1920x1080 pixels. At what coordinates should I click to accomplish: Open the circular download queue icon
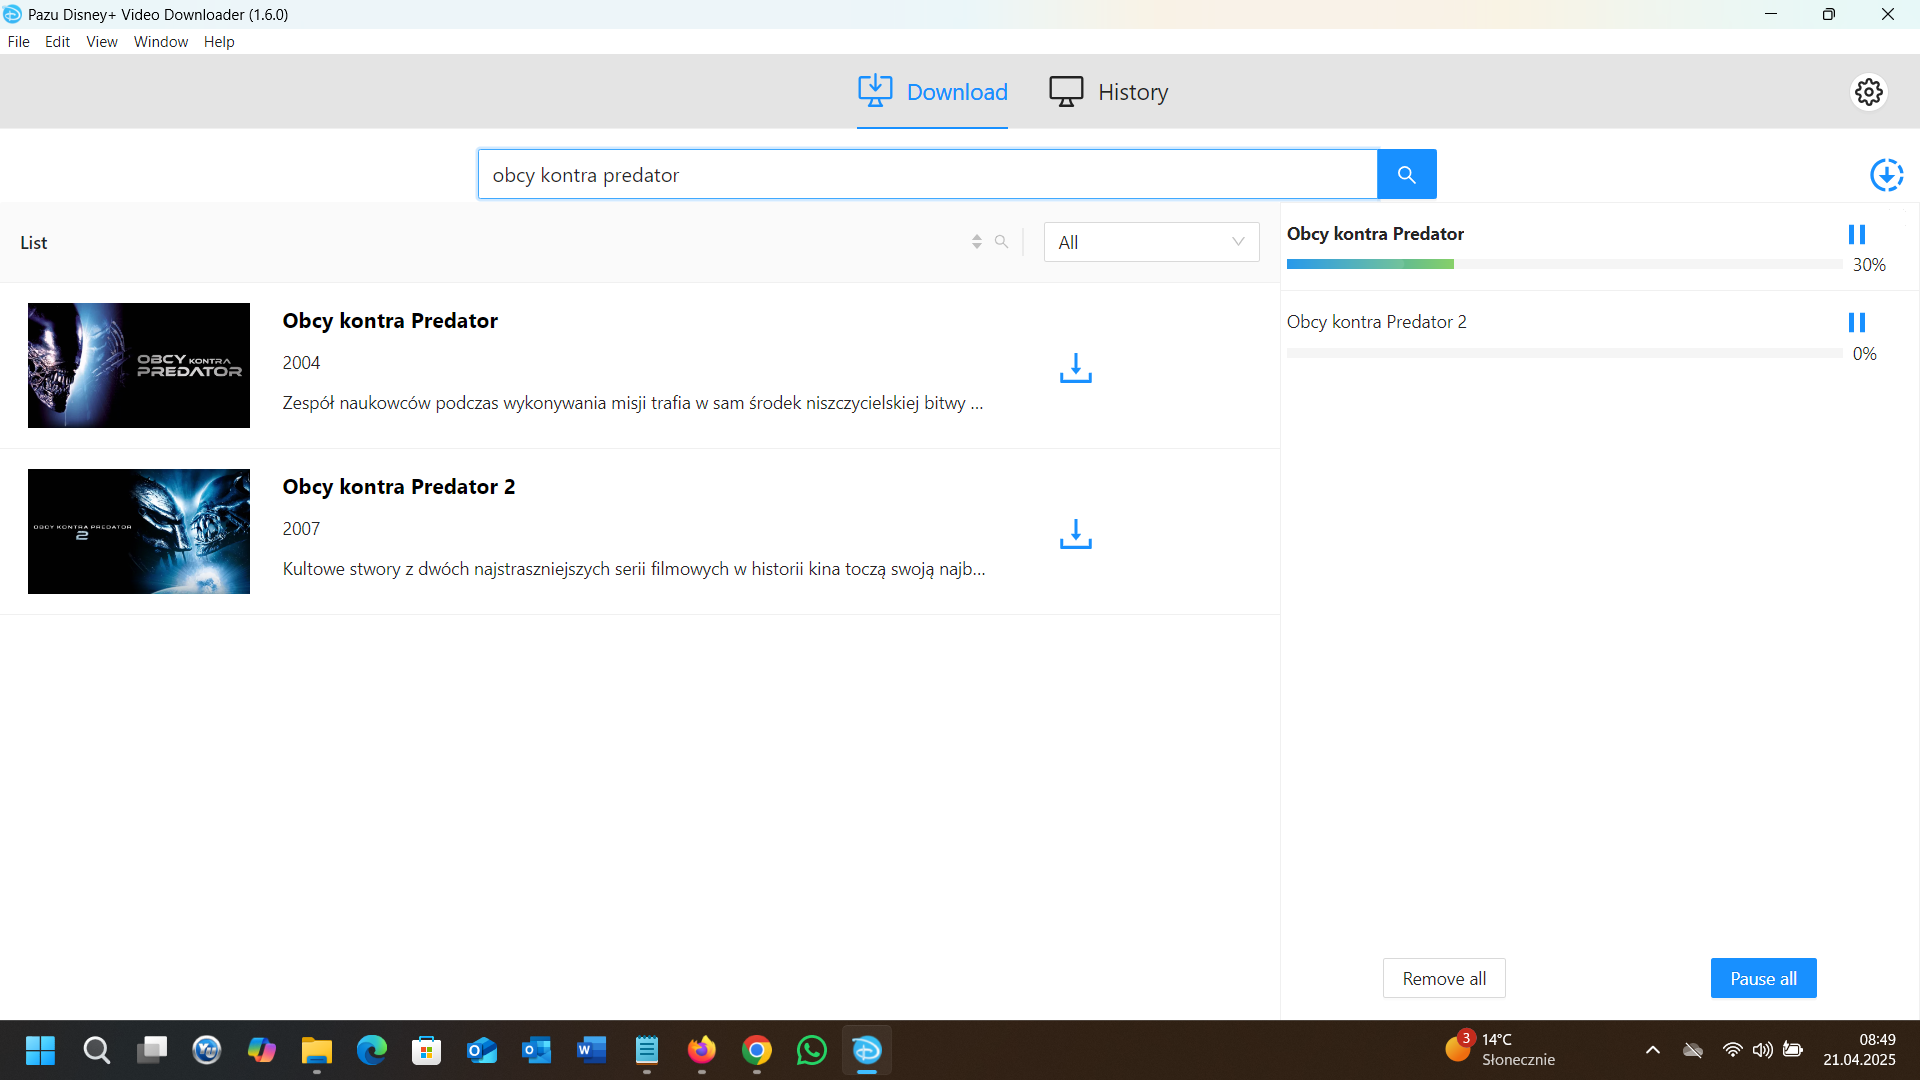[1886, 175]
